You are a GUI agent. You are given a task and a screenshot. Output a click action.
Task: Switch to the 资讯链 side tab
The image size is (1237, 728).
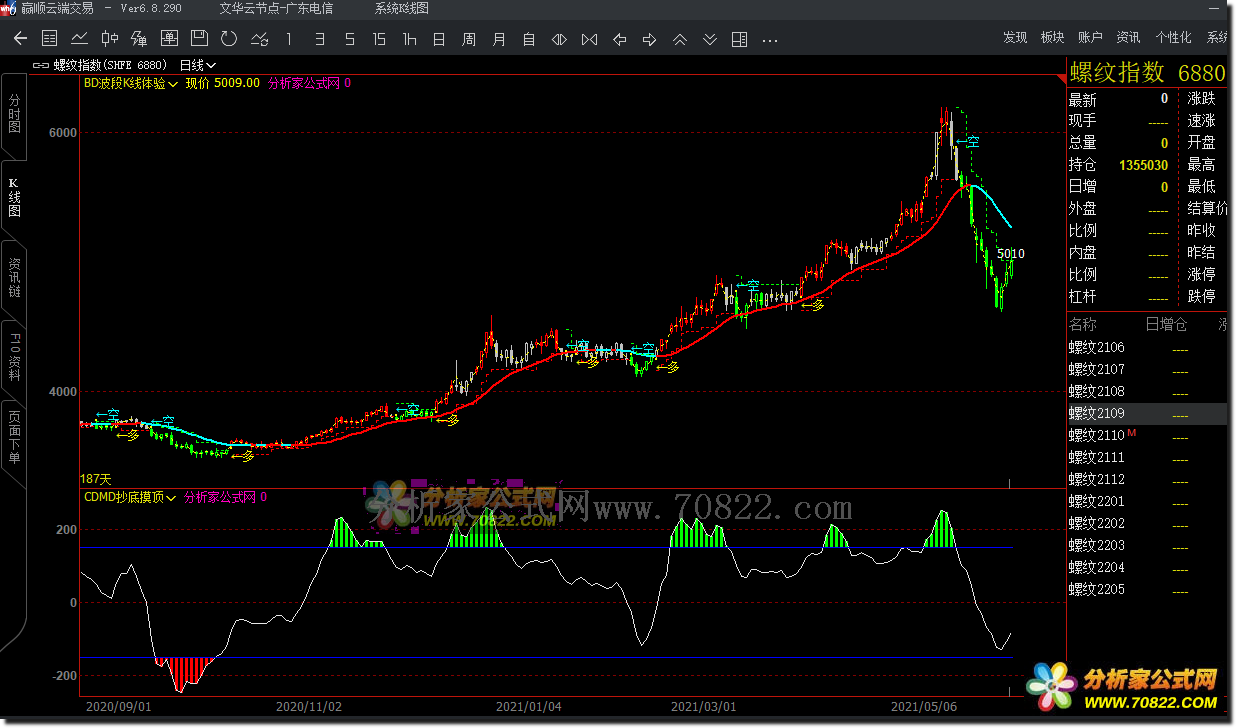(x=14, y=277)
